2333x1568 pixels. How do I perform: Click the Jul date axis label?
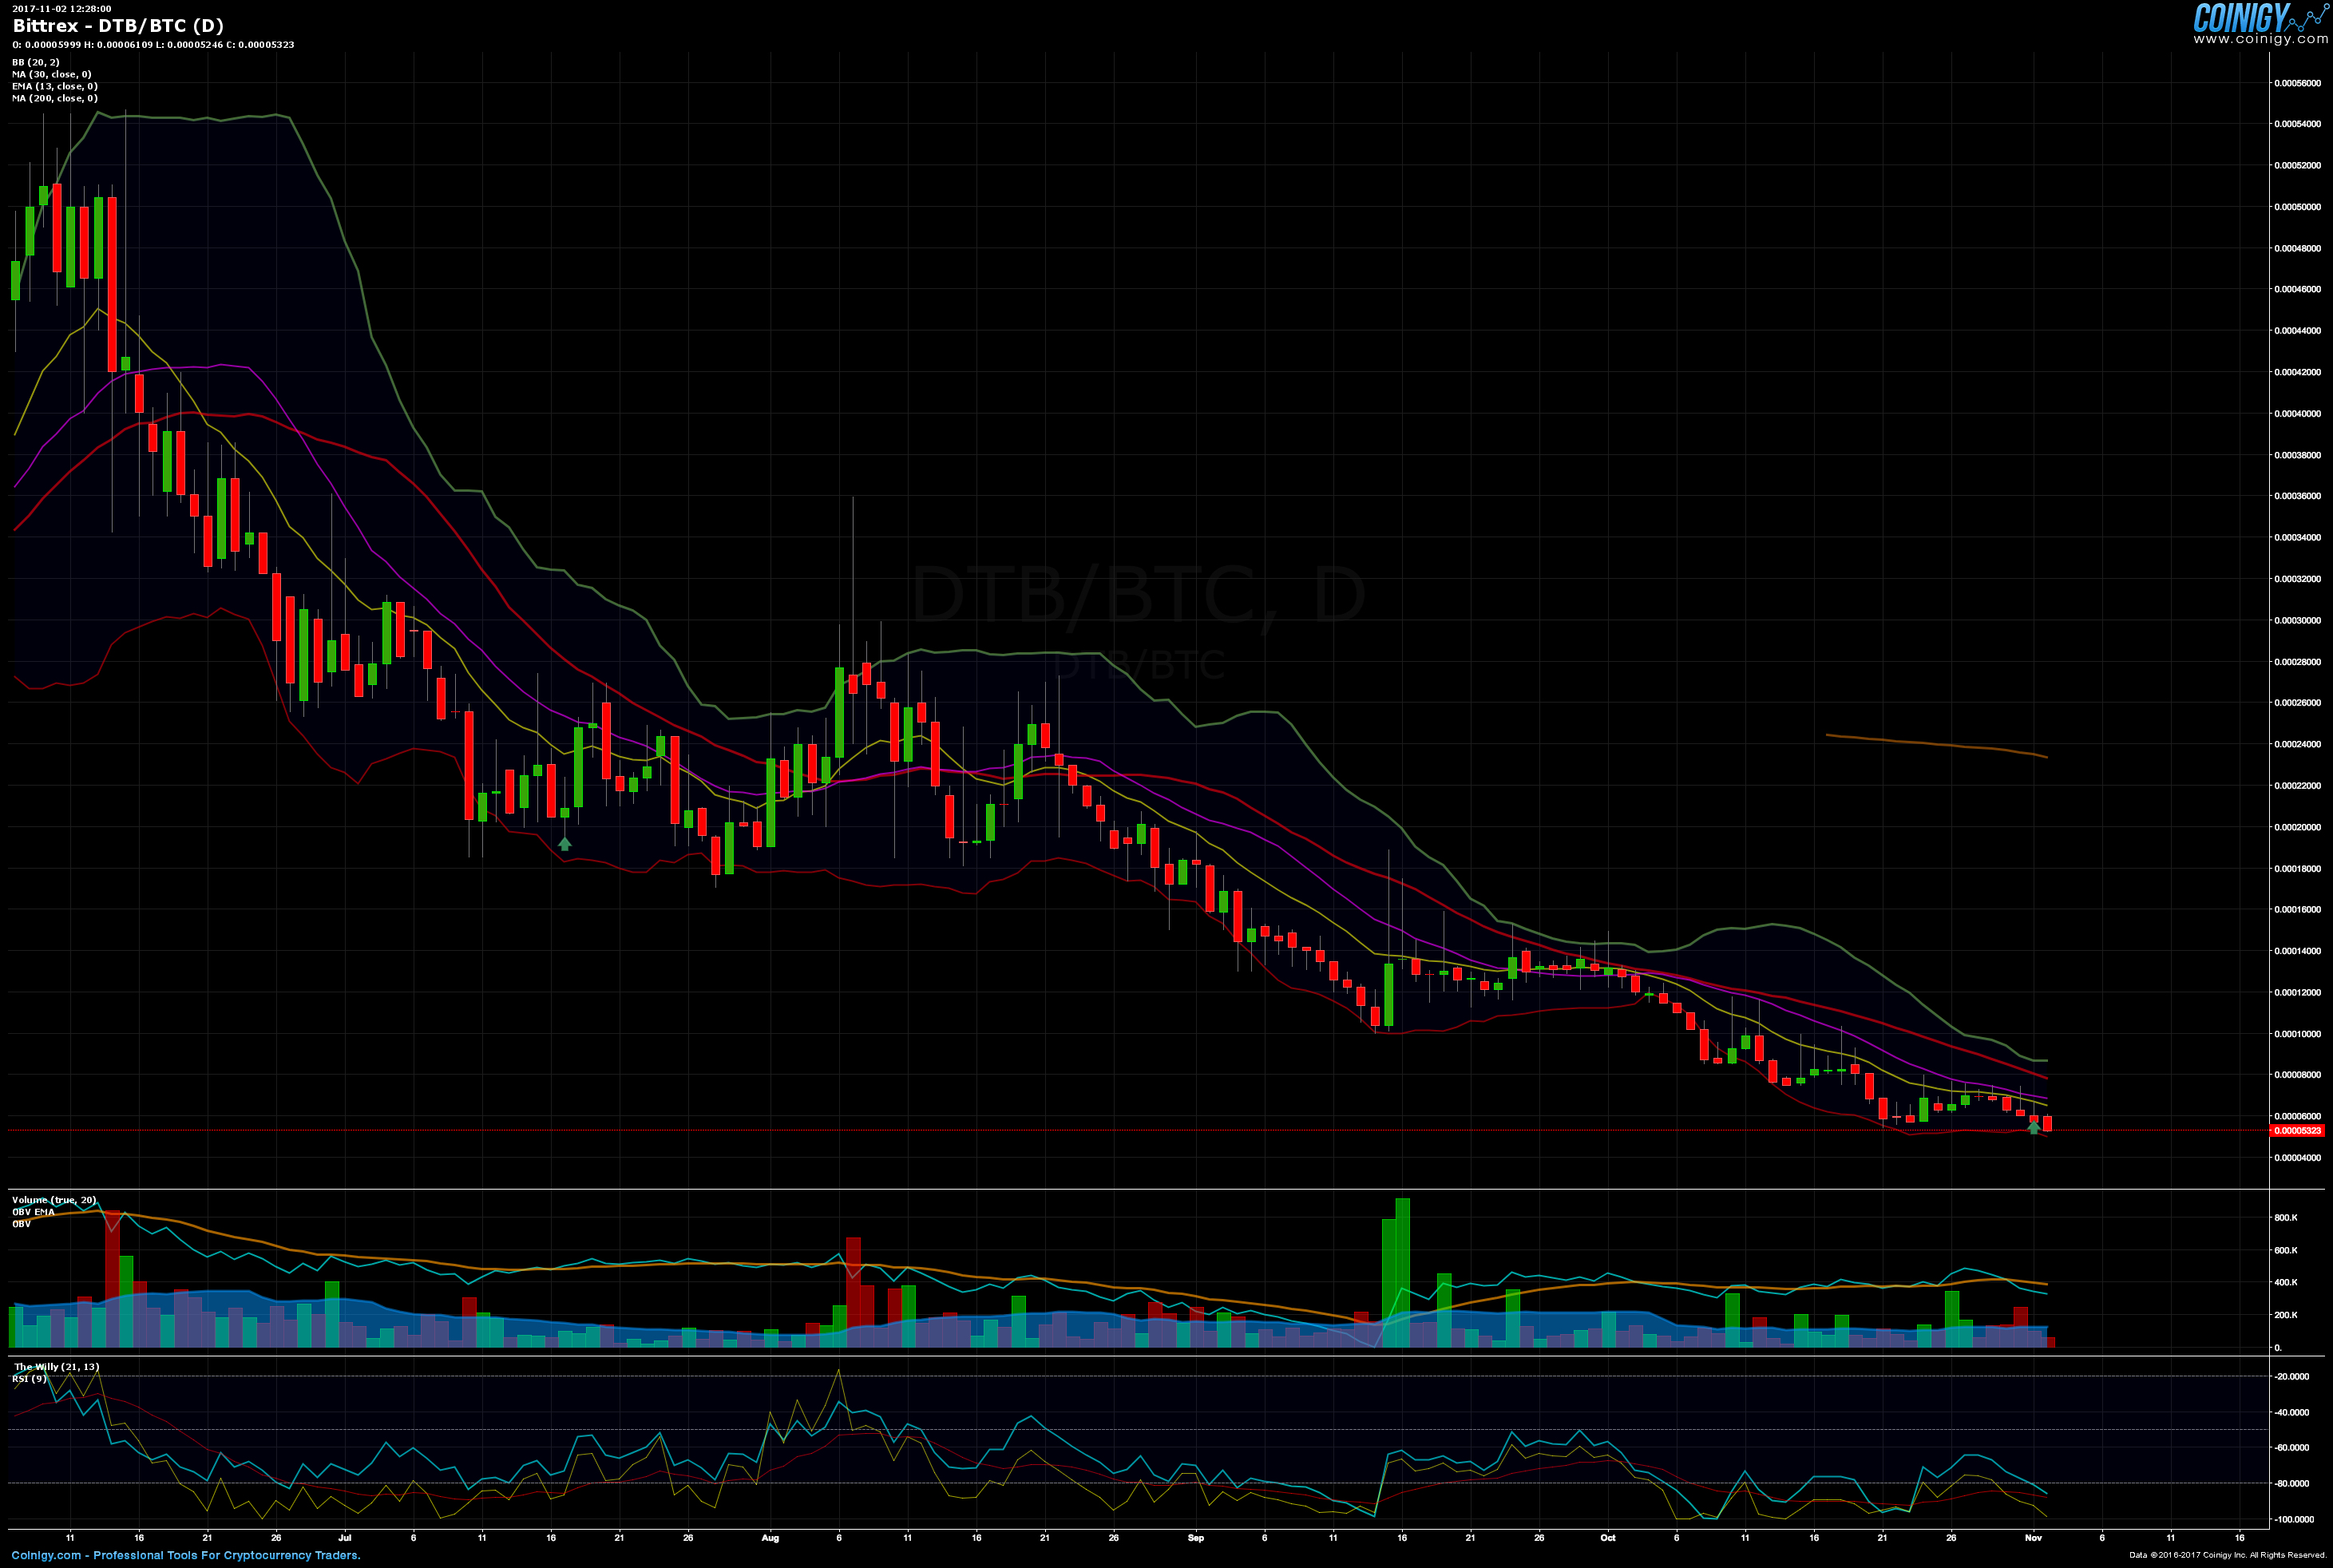click(344, 1538)
